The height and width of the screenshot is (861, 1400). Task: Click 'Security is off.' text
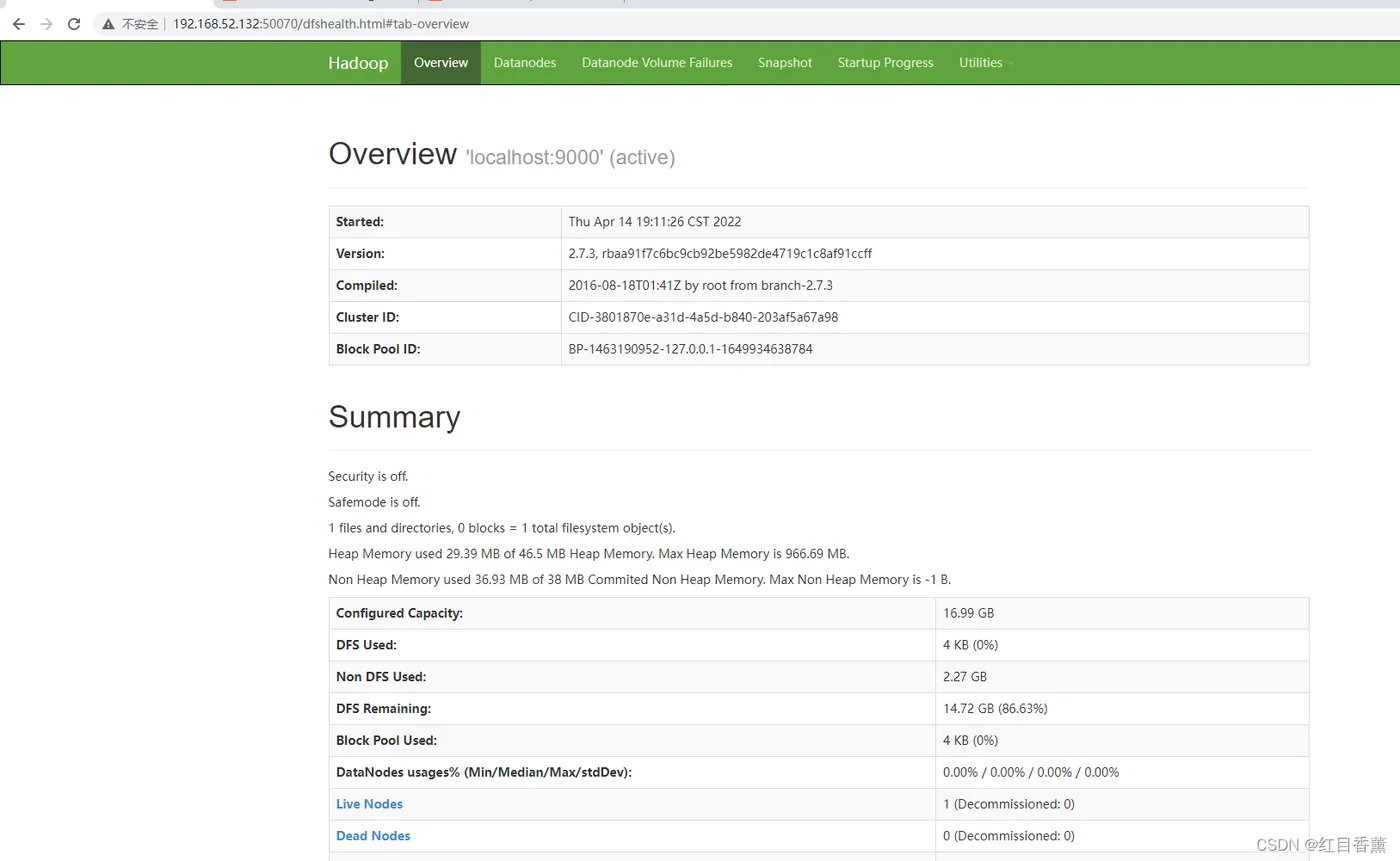tap(368, 476)
